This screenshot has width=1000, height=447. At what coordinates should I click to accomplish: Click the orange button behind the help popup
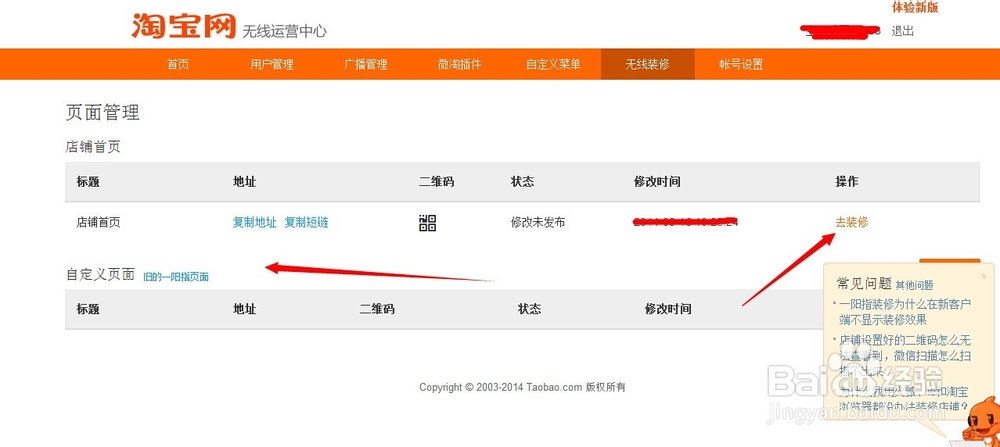(x=949, y=261)
